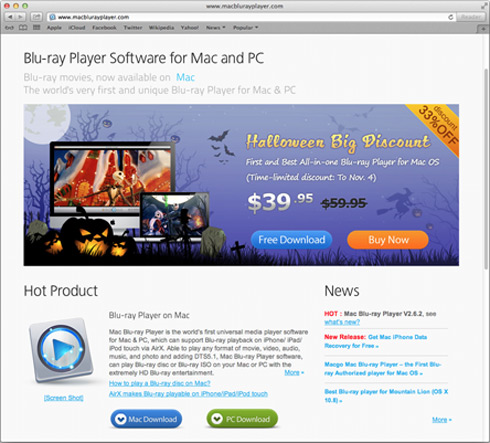The image size is (490, 443).
Task: Click the blue Mac Download button
Action: pyautogui.click(x=146, y=419)
